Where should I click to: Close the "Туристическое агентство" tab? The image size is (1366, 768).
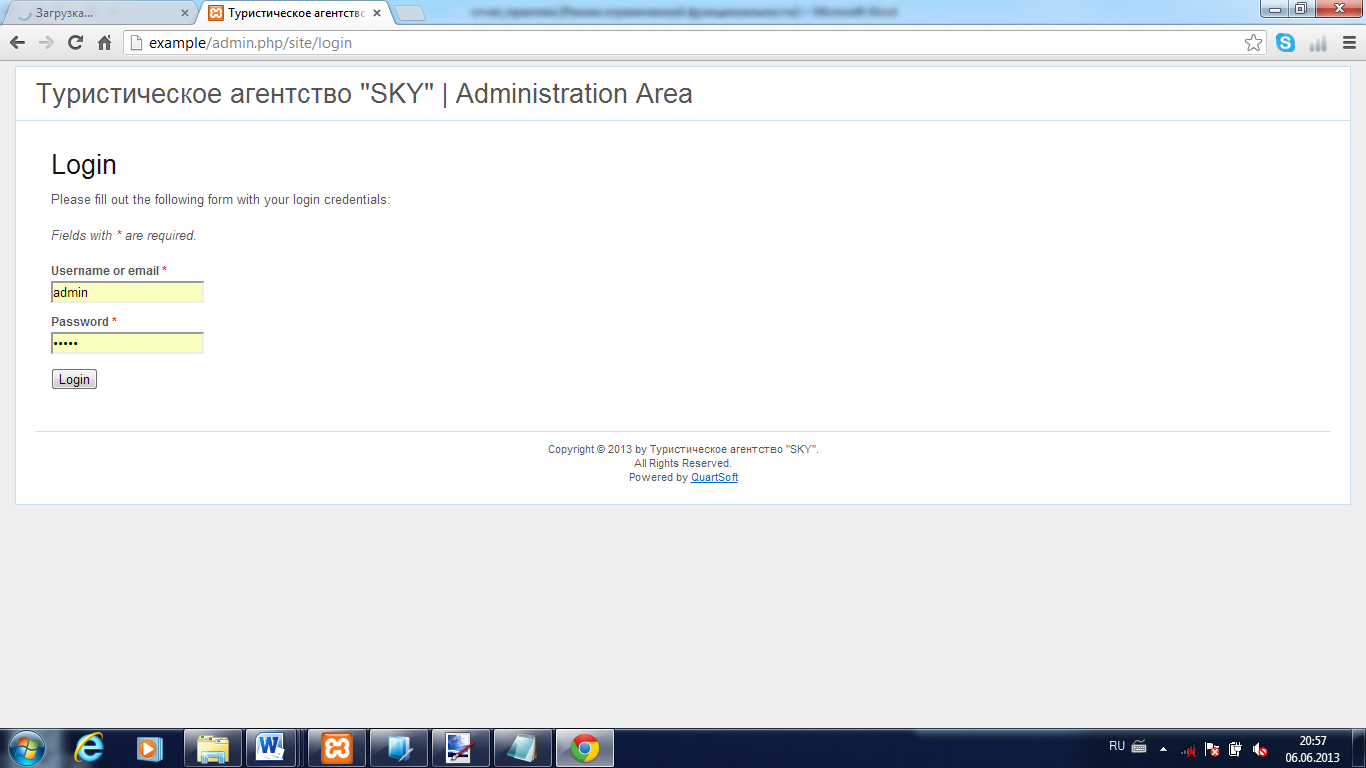pos(376,14)
